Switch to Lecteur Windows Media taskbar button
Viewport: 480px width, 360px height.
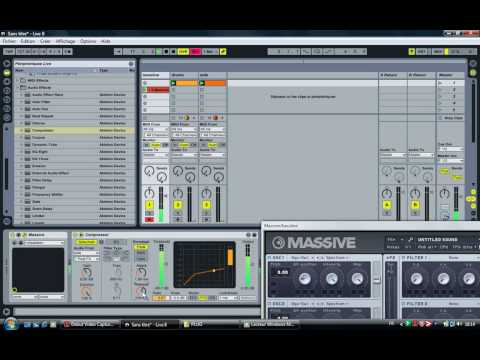[270, 324]
